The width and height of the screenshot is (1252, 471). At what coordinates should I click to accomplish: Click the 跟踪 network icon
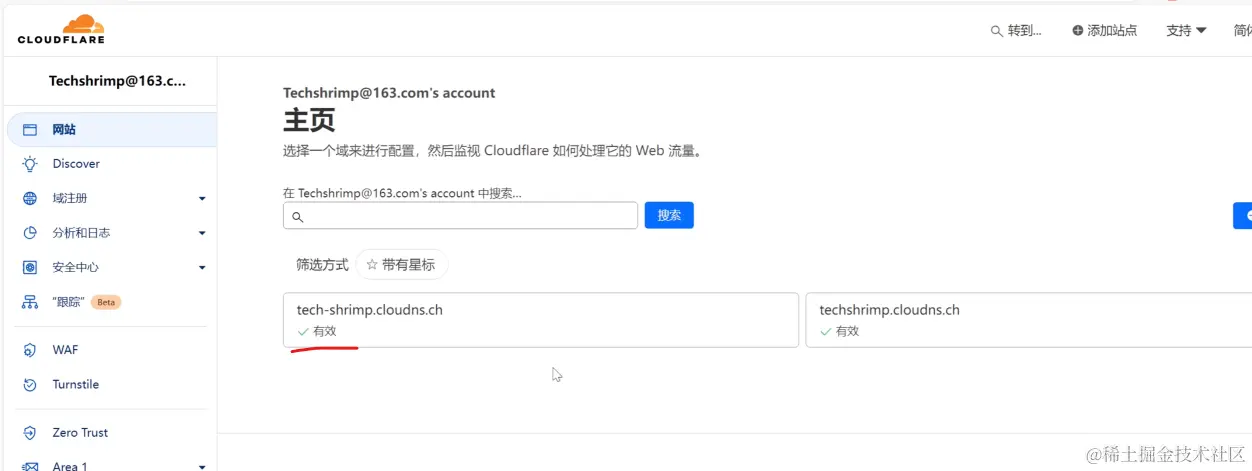[30, 302]
